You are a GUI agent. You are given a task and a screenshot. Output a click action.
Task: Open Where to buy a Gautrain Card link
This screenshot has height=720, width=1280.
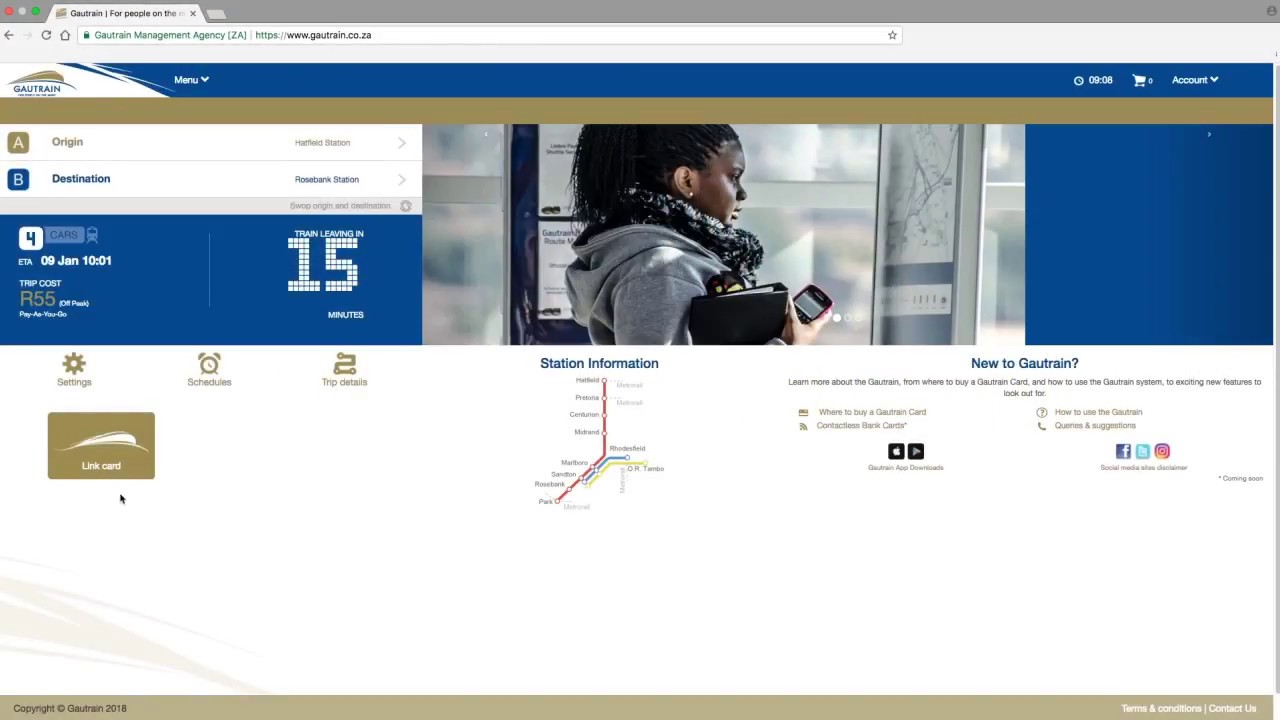(x=872, y=412)
